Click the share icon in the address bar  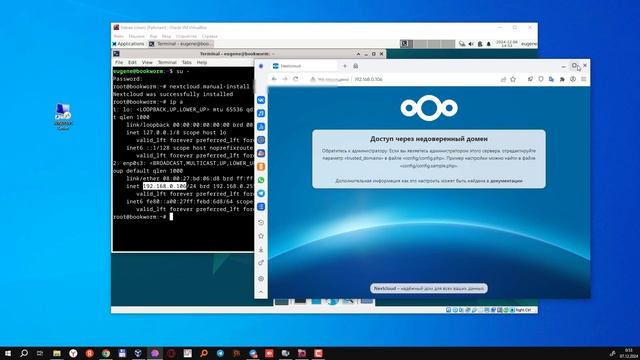[503, 79]
